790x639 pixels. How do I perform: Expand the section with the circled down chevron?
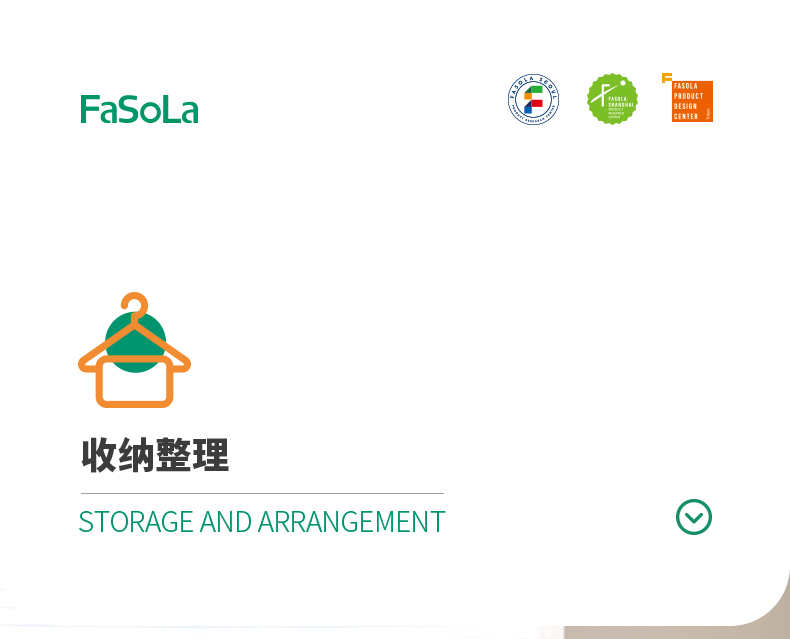tap(694, 517)
